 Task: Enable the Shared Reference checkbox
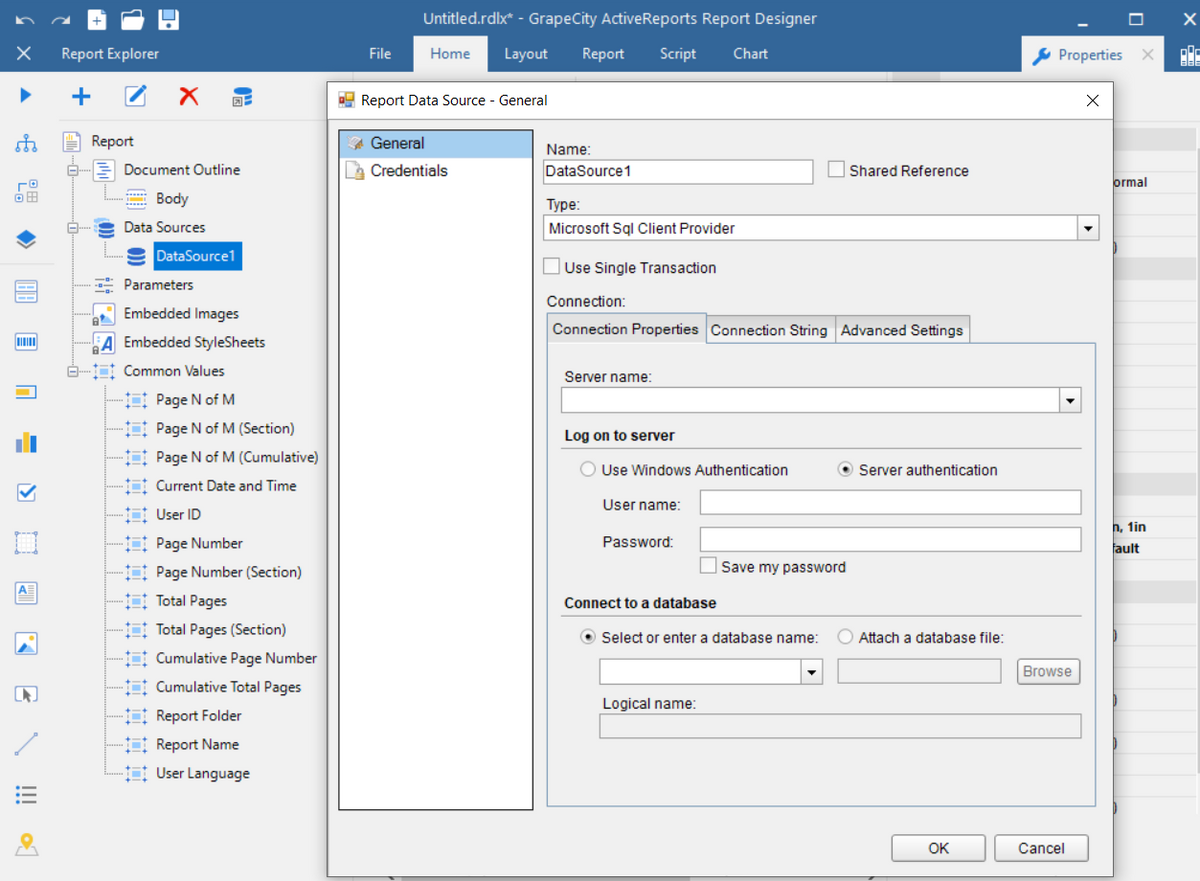pos(836,169)
